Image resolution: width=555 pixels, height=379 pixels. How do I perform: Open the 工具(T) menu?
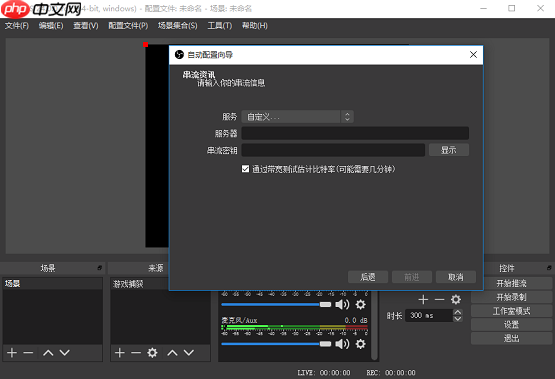click(x=219, y=25)
